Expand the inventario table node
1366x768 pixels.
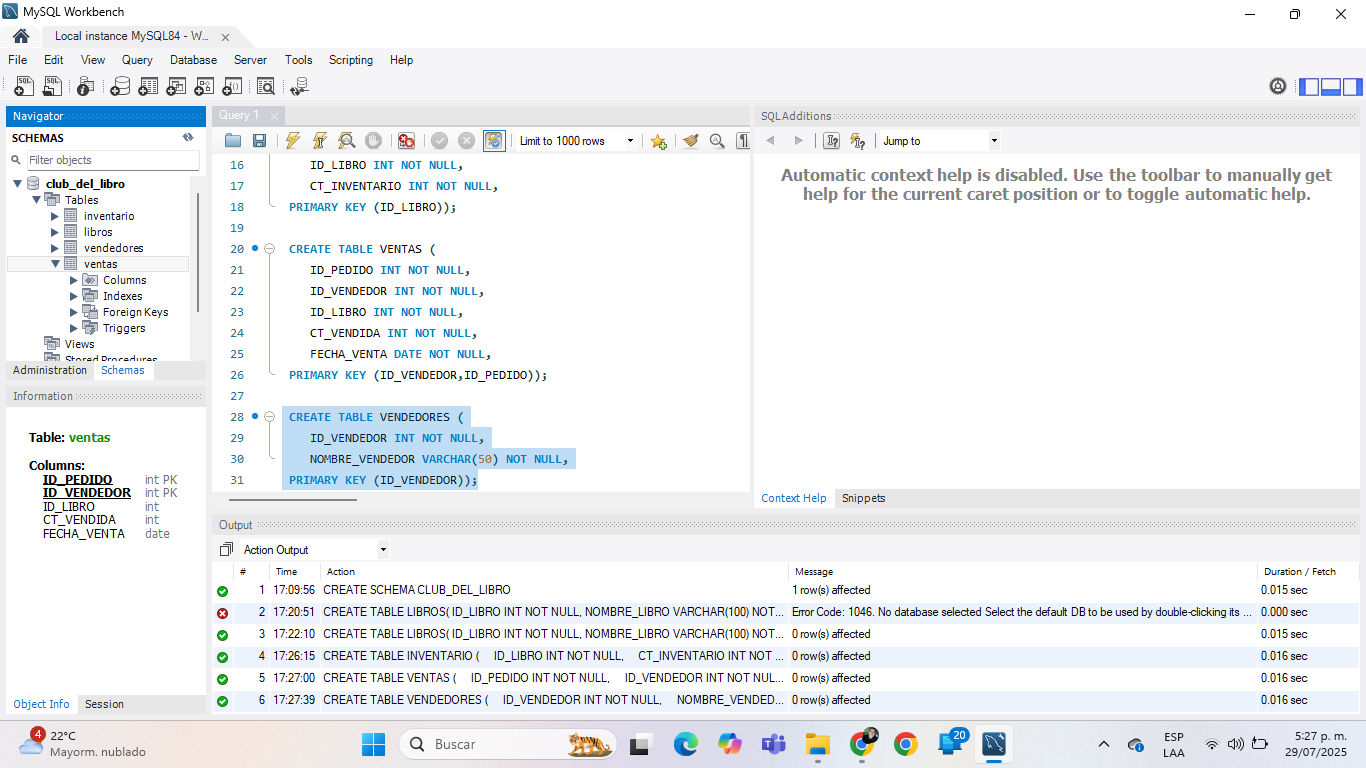click(55, 216)
